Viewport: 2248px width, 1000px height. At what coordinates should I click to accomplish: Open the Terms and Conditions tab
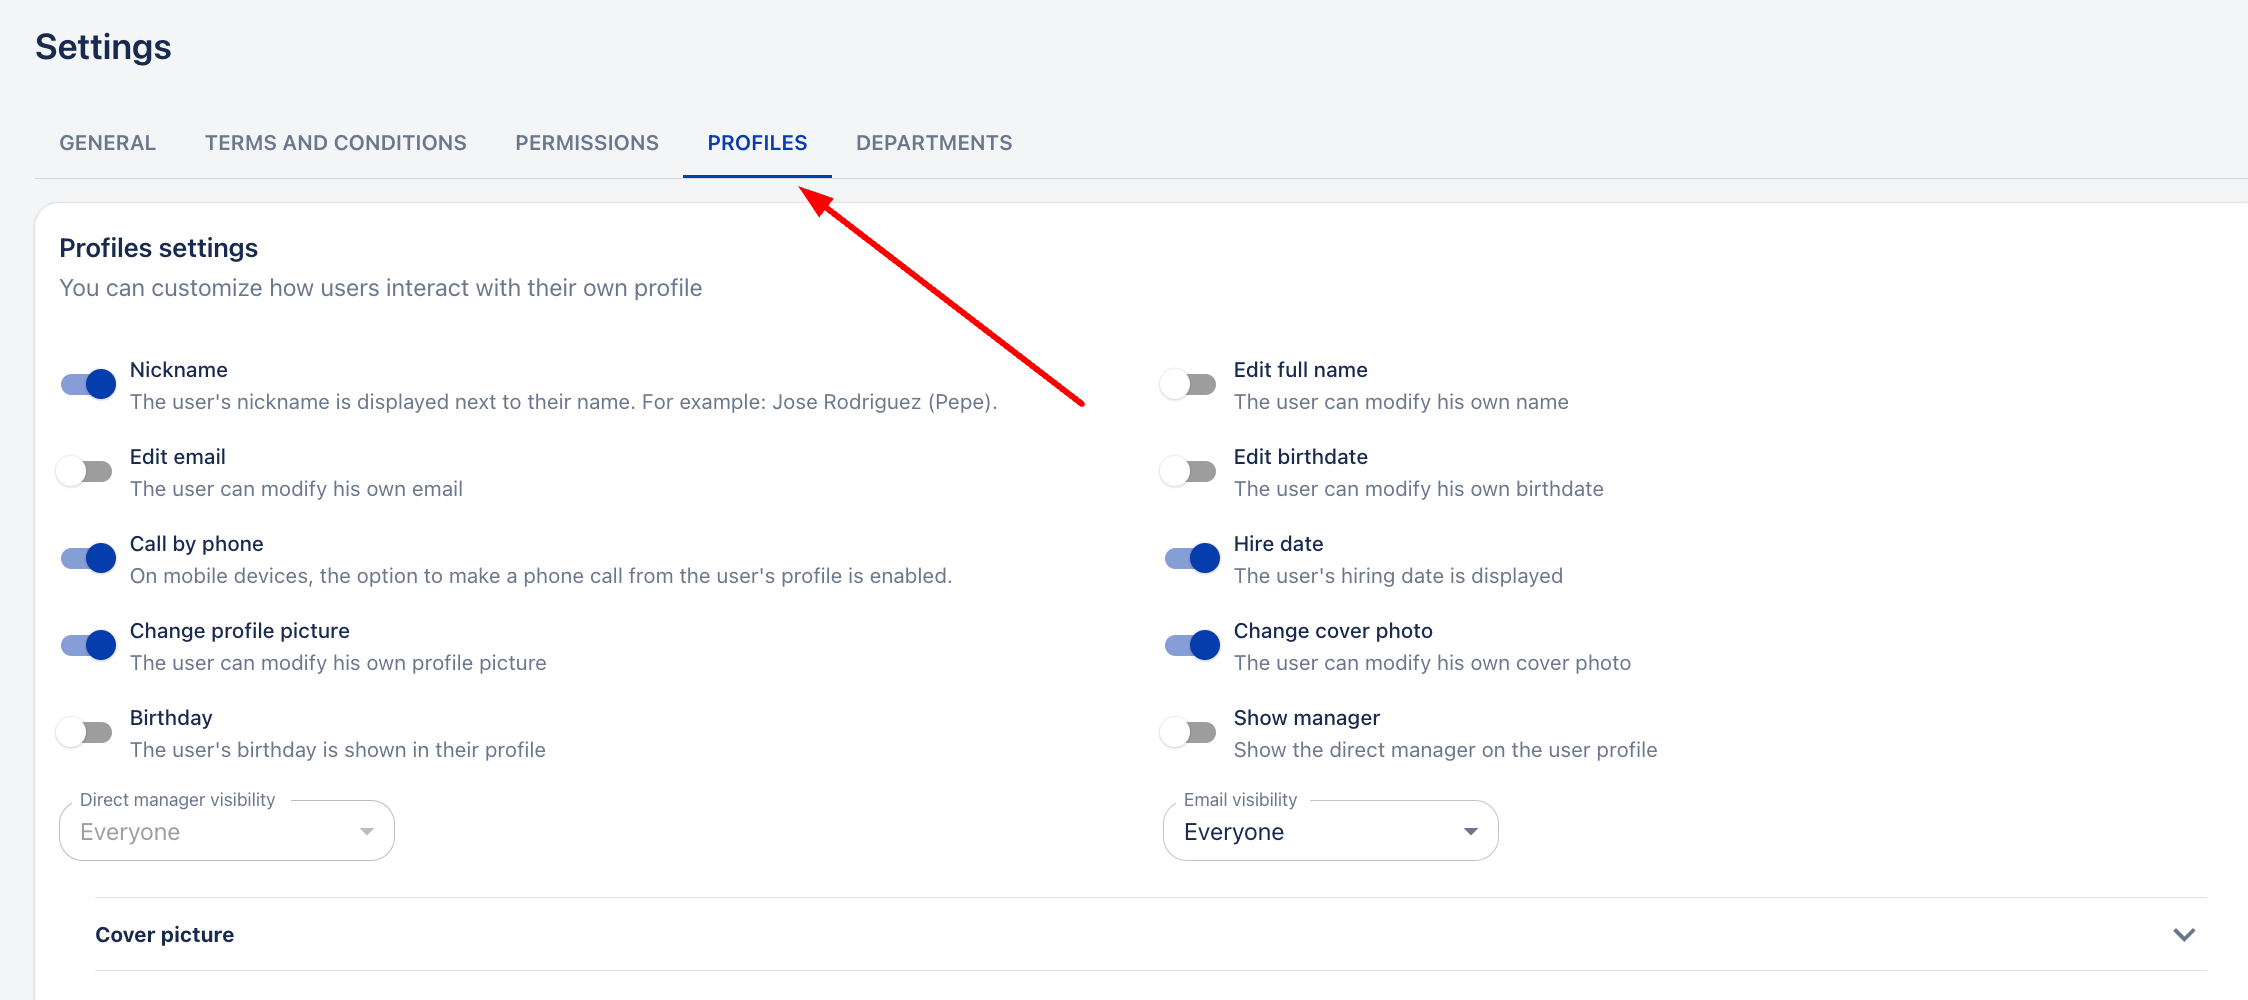click(x=335, y=142)
